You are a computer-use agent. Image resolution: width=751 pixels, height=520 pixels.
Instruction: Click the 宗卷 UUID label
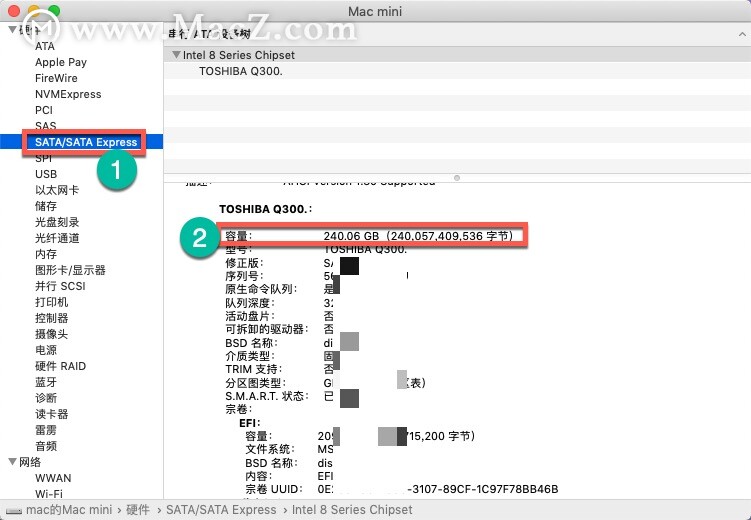coord(274,489)
